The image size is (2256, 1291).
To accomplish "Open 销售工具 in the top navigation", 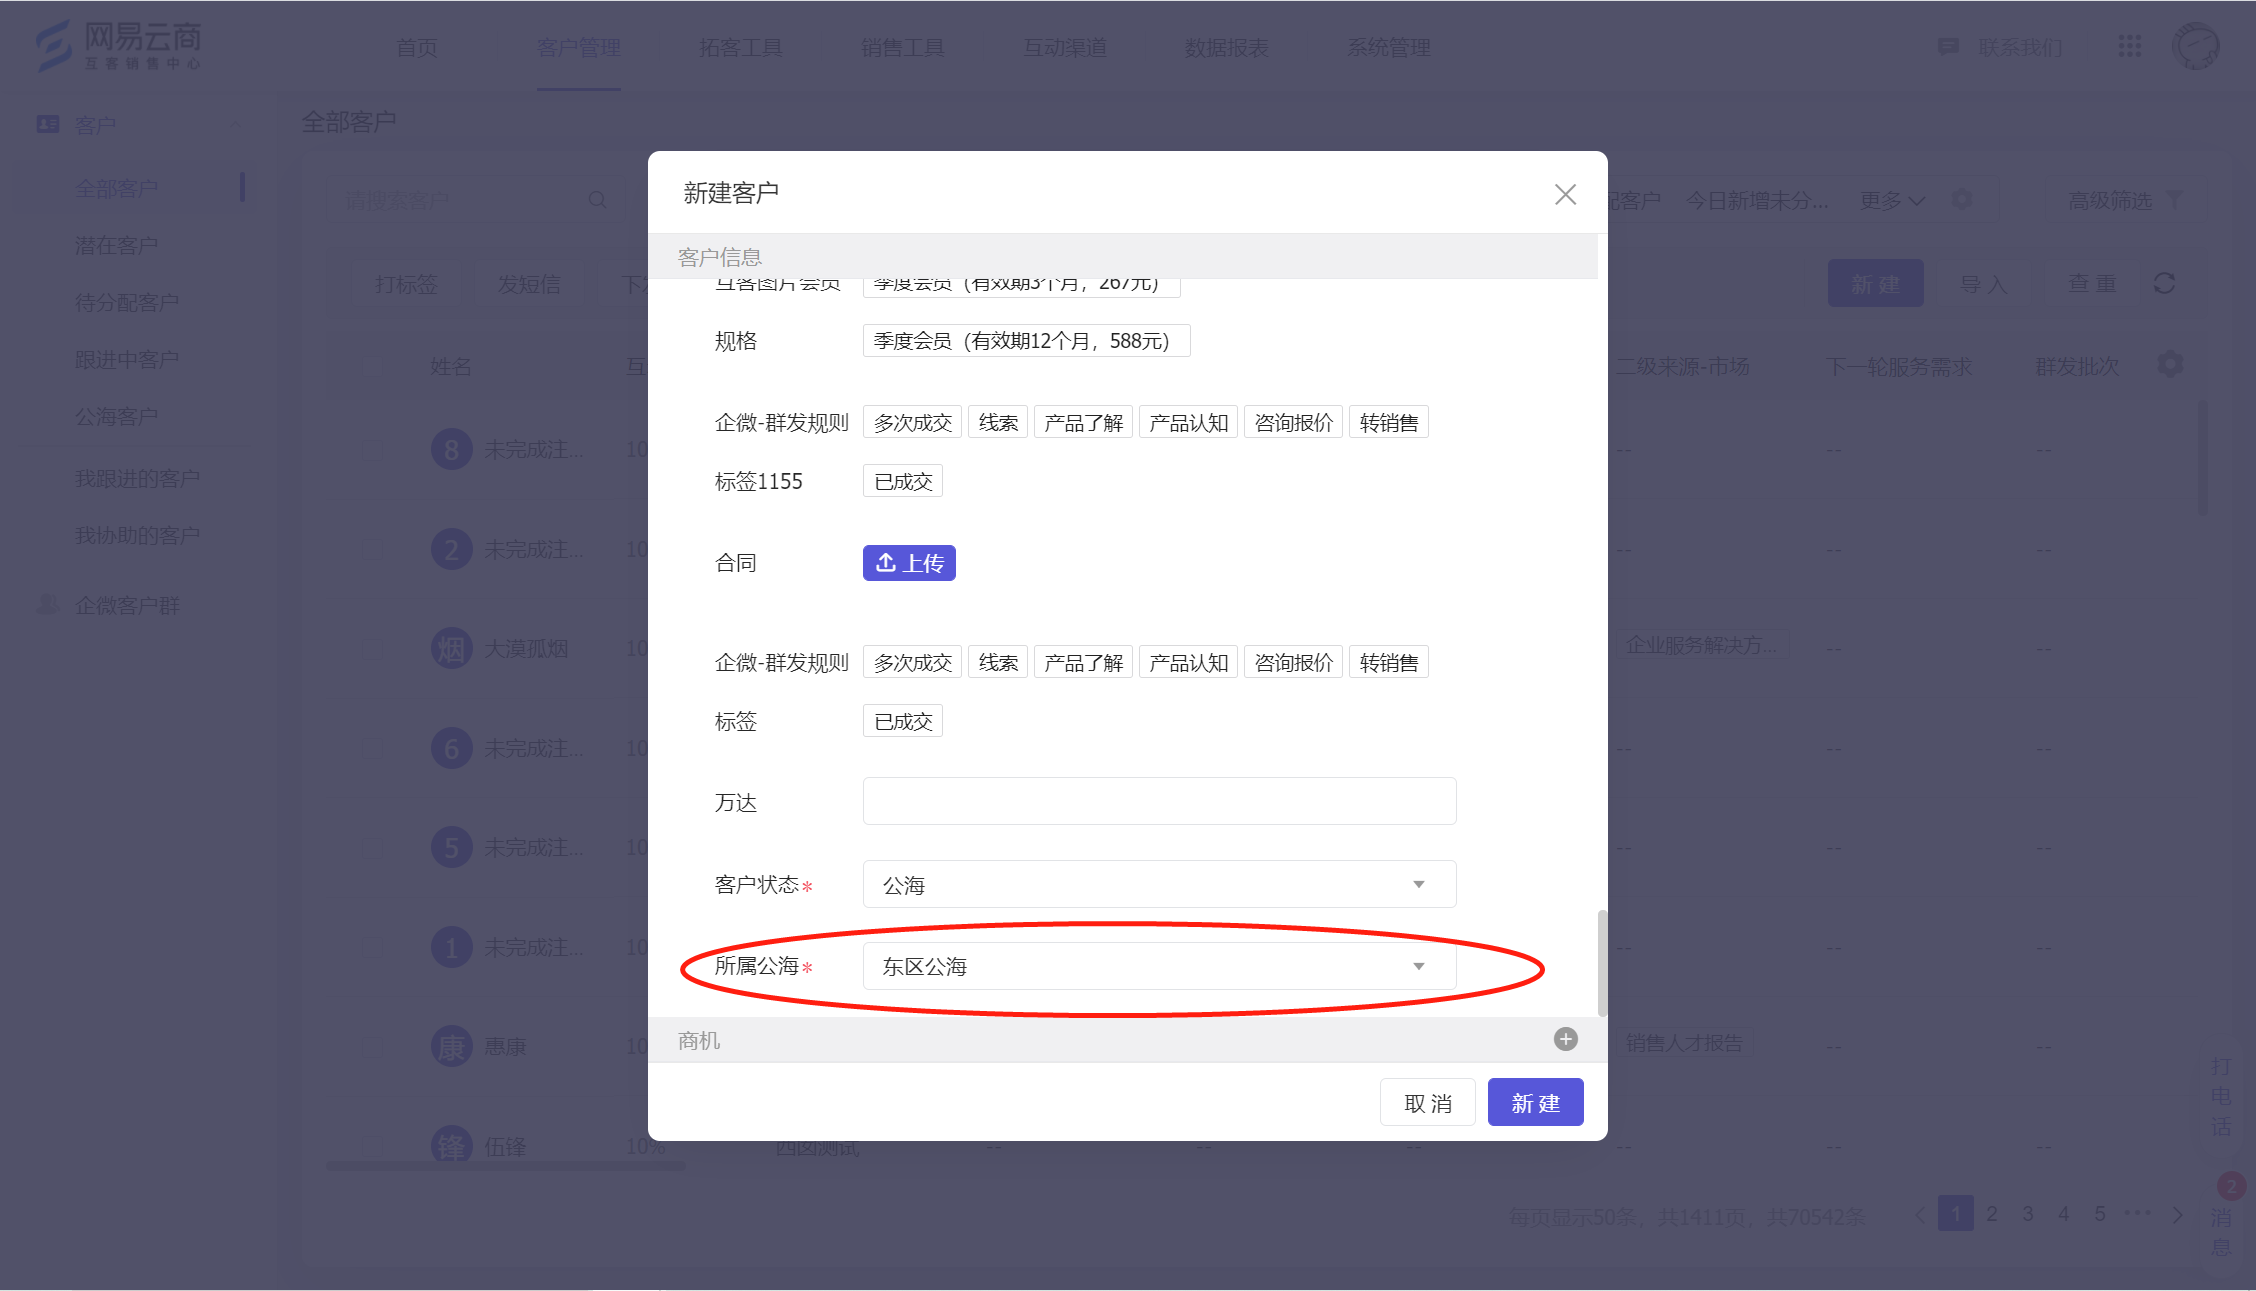I will coord(902,47).
